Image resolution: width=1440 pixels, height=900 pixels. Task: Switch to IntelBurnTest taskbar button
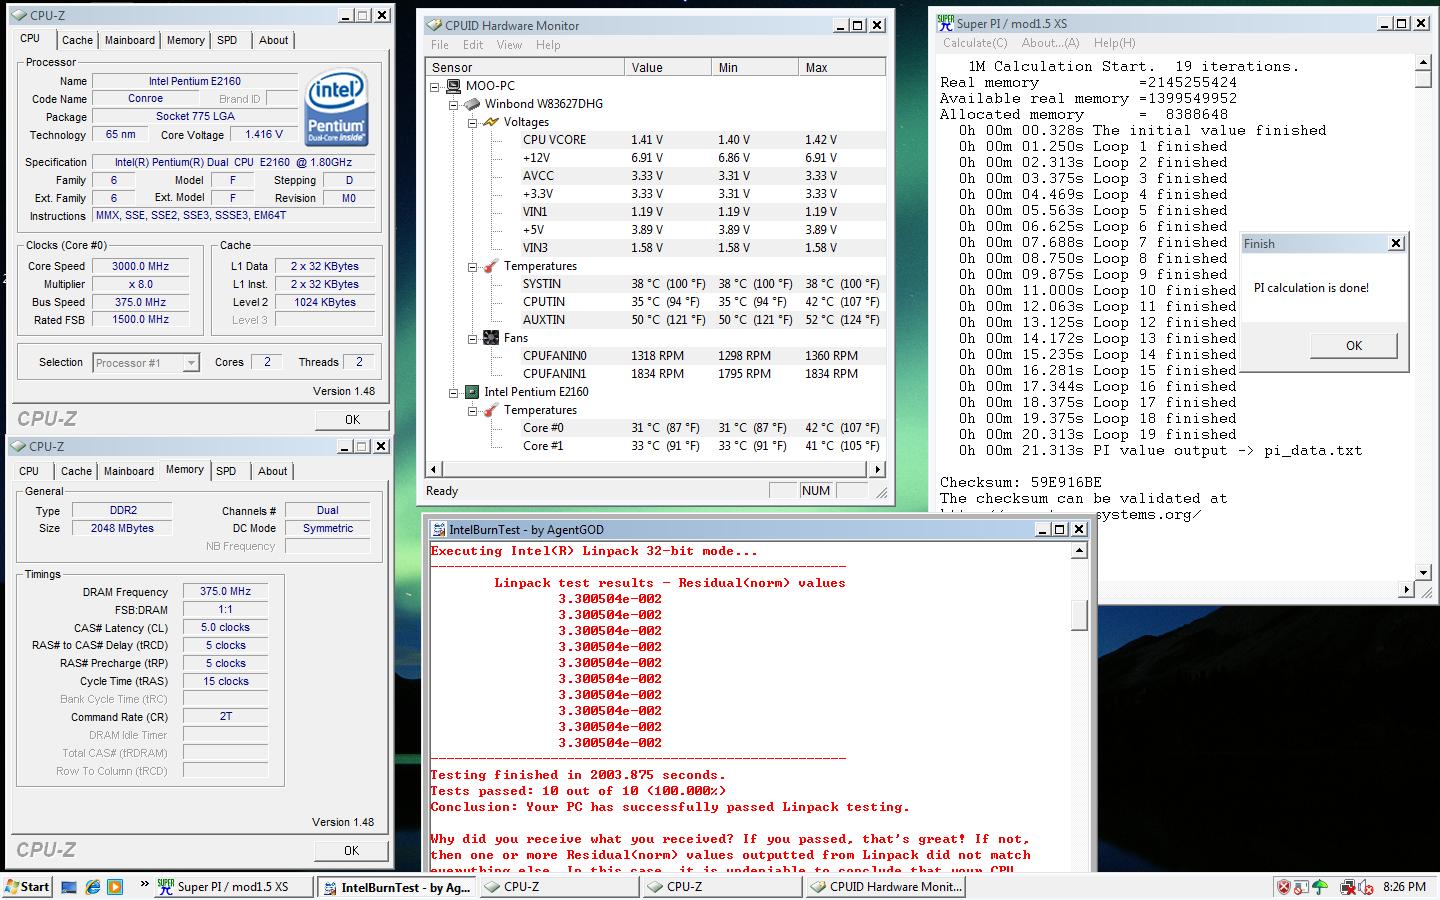point(396,887)
